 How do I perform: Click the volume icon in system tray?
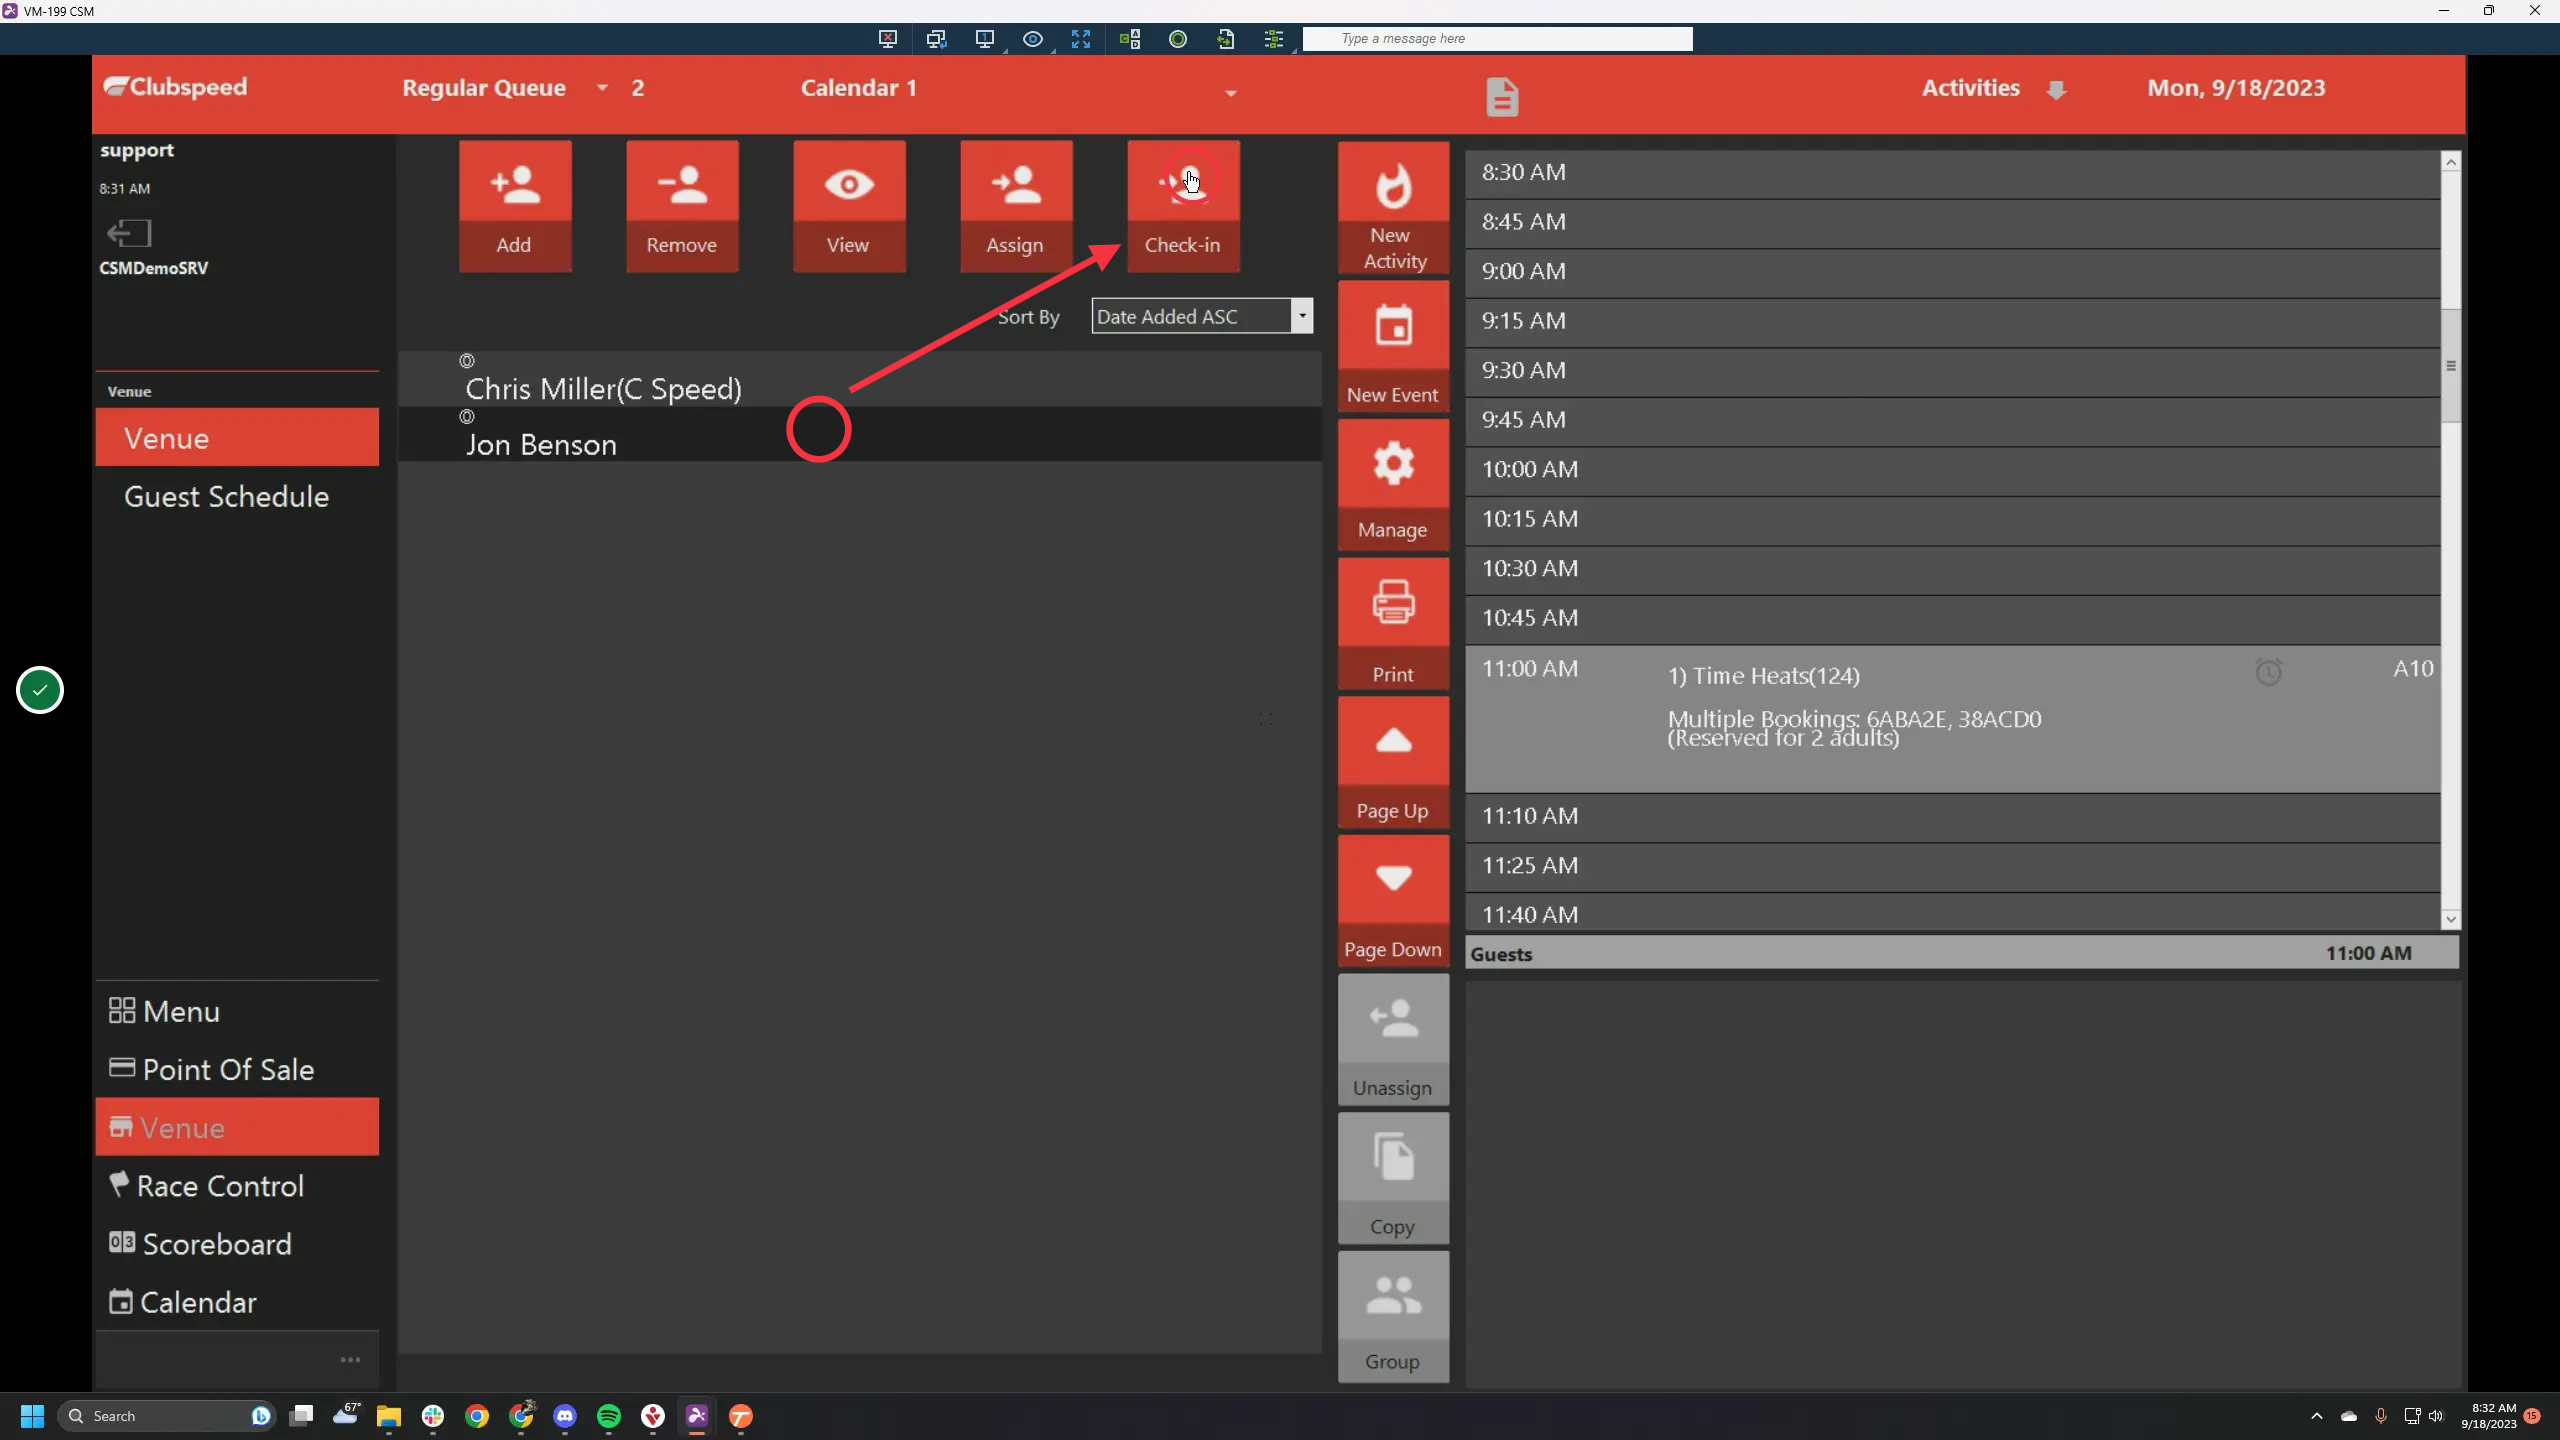pos(2435,1416)
